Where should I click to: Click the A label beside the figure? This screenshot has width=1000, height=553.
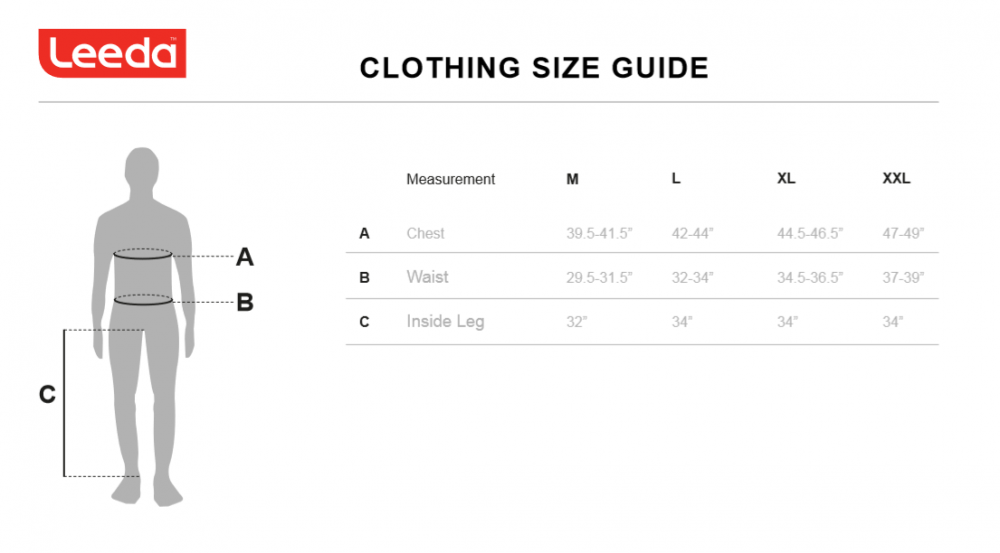tap(245, 258)
